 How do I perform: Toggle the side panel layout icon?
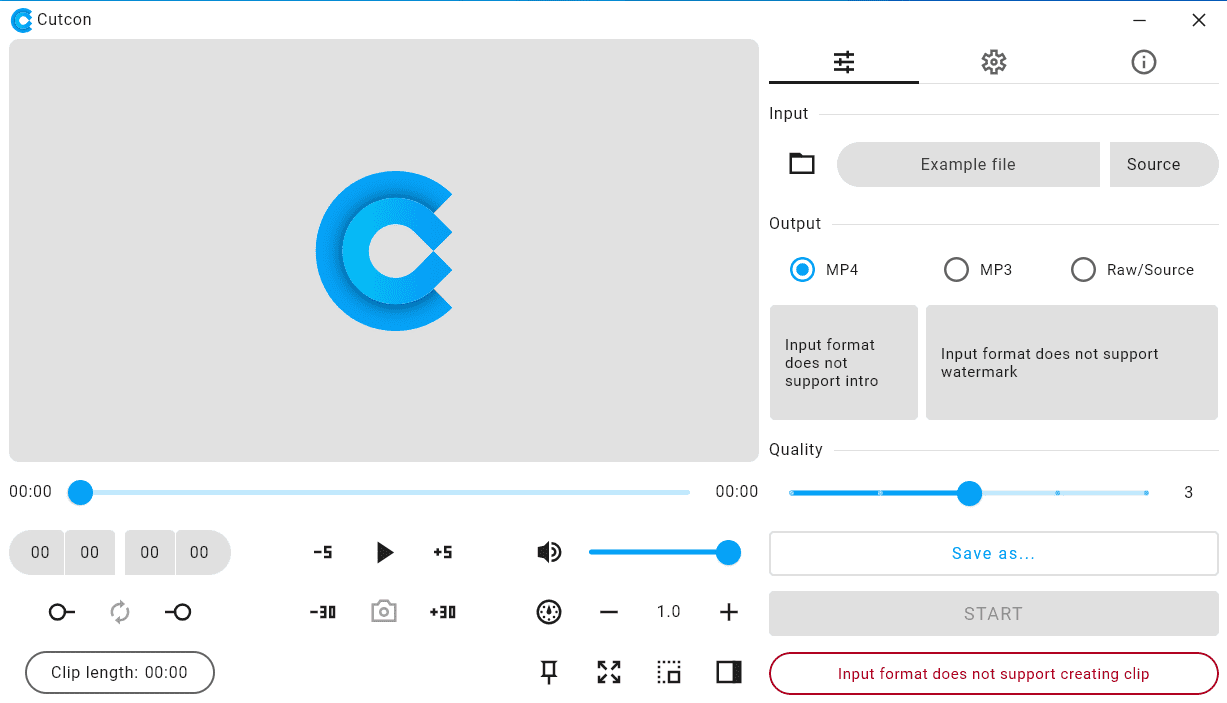pos(729,673)
